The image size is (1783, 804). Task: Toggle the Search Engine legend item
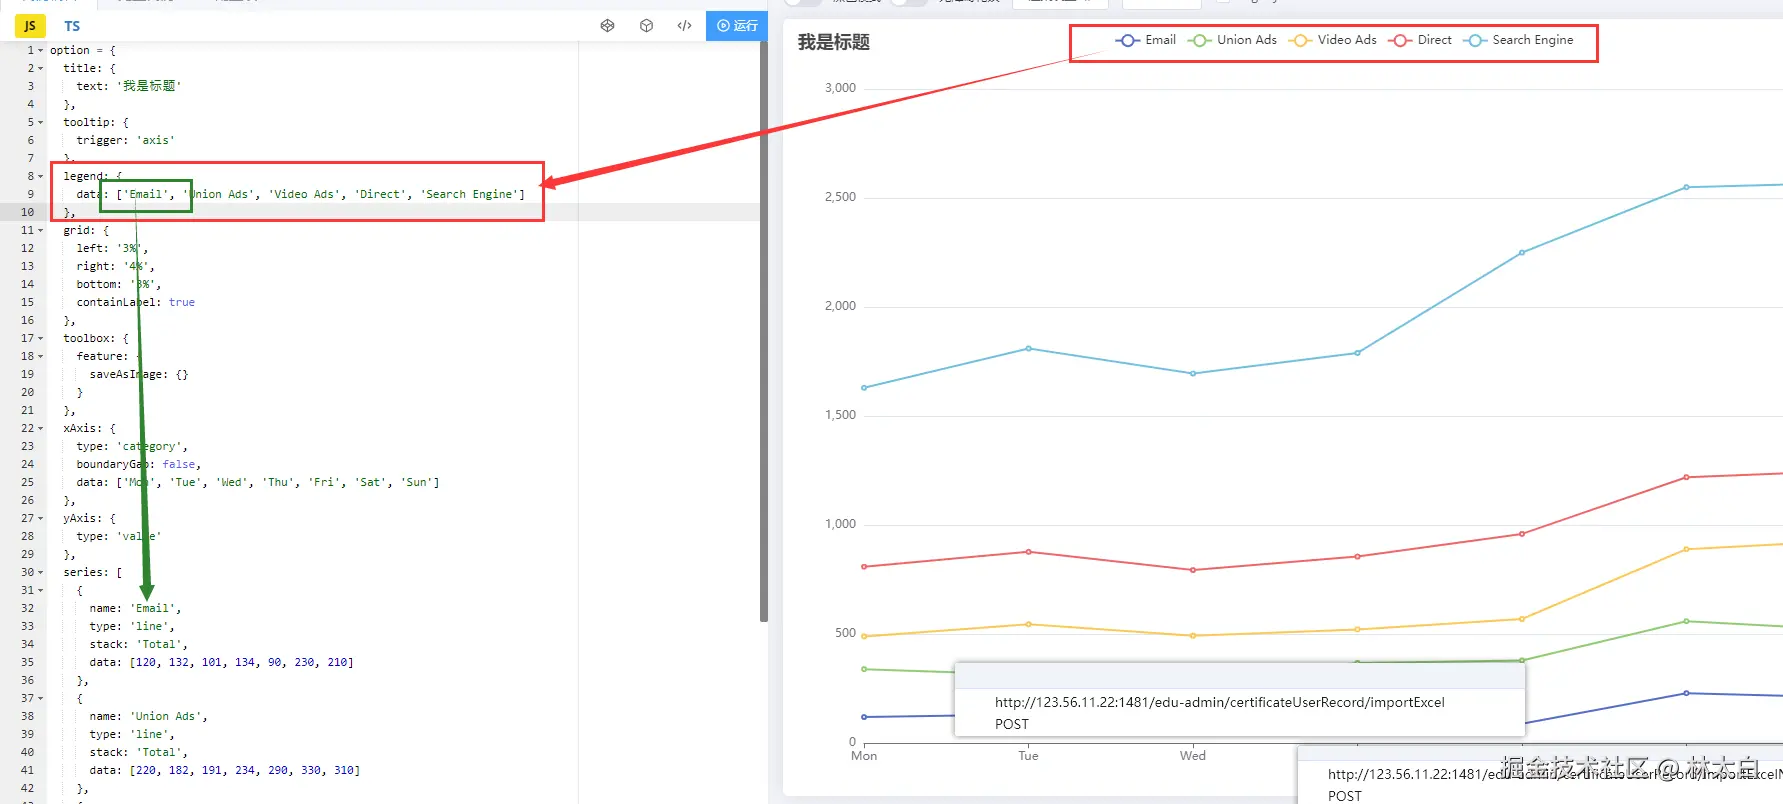click(1518, 40)
